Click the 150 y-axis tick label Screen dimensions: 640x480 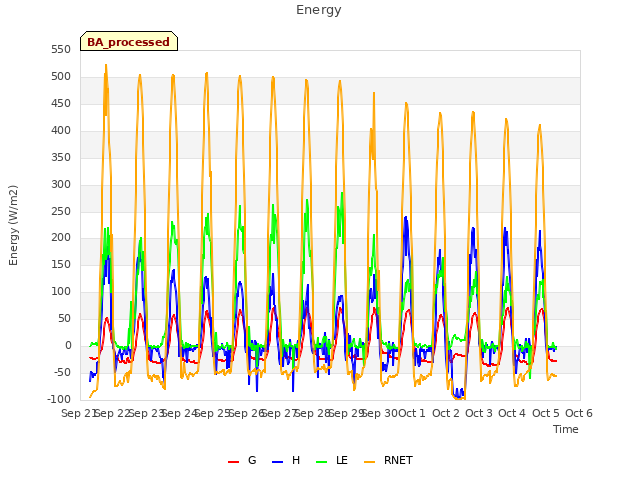61,264
